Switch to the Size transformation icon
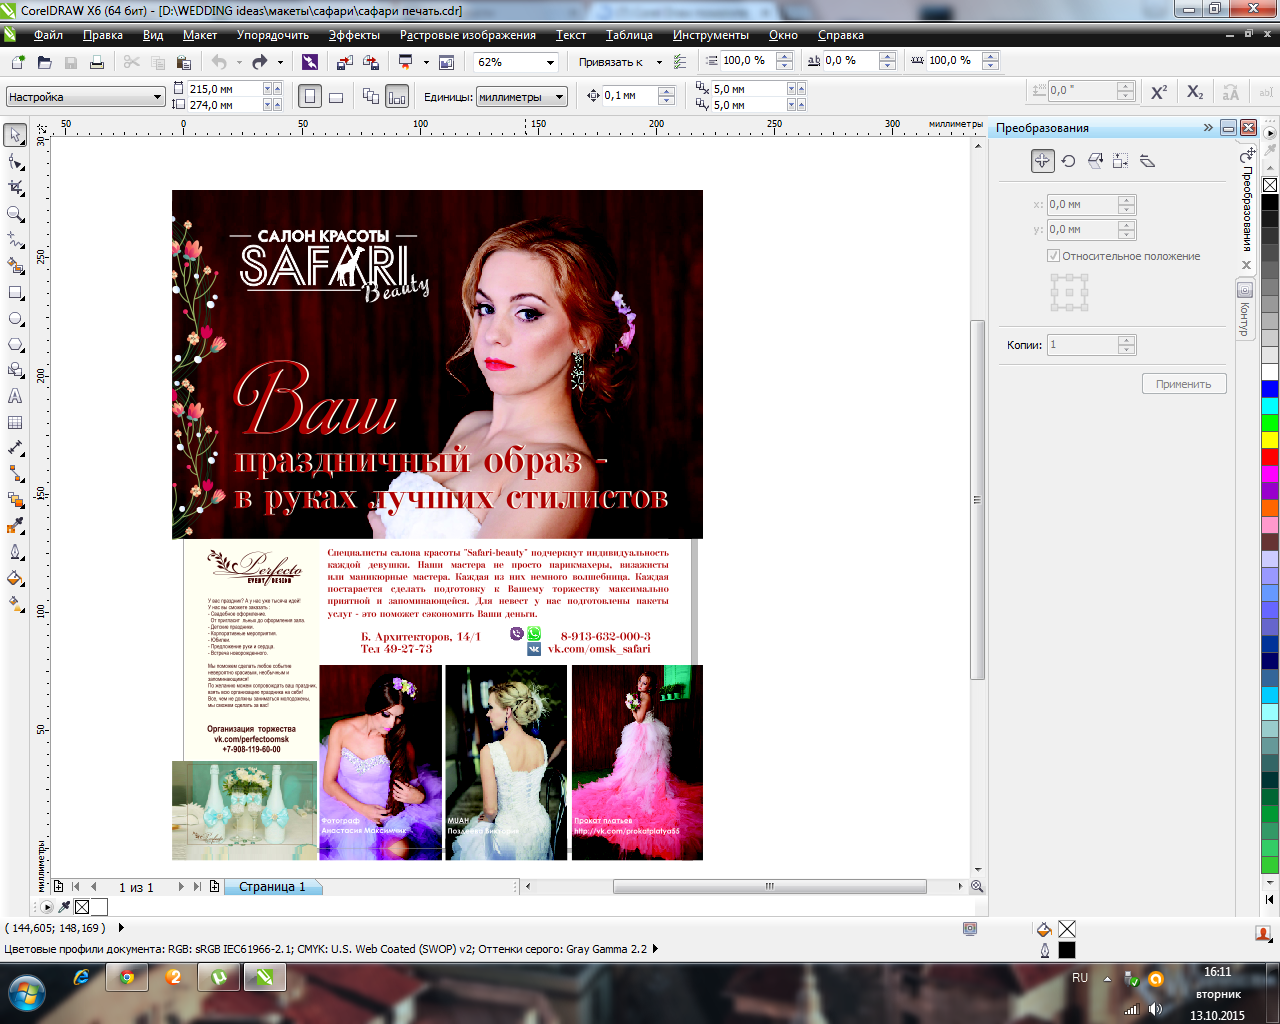Screen dimensions: 1280x1024 pos(1121,161)
